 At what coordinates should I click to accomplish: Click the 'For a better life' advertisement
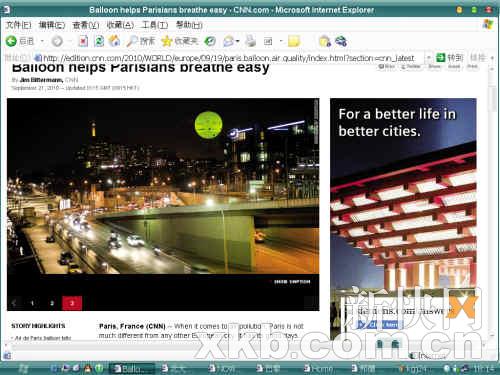tap(403, 218)
